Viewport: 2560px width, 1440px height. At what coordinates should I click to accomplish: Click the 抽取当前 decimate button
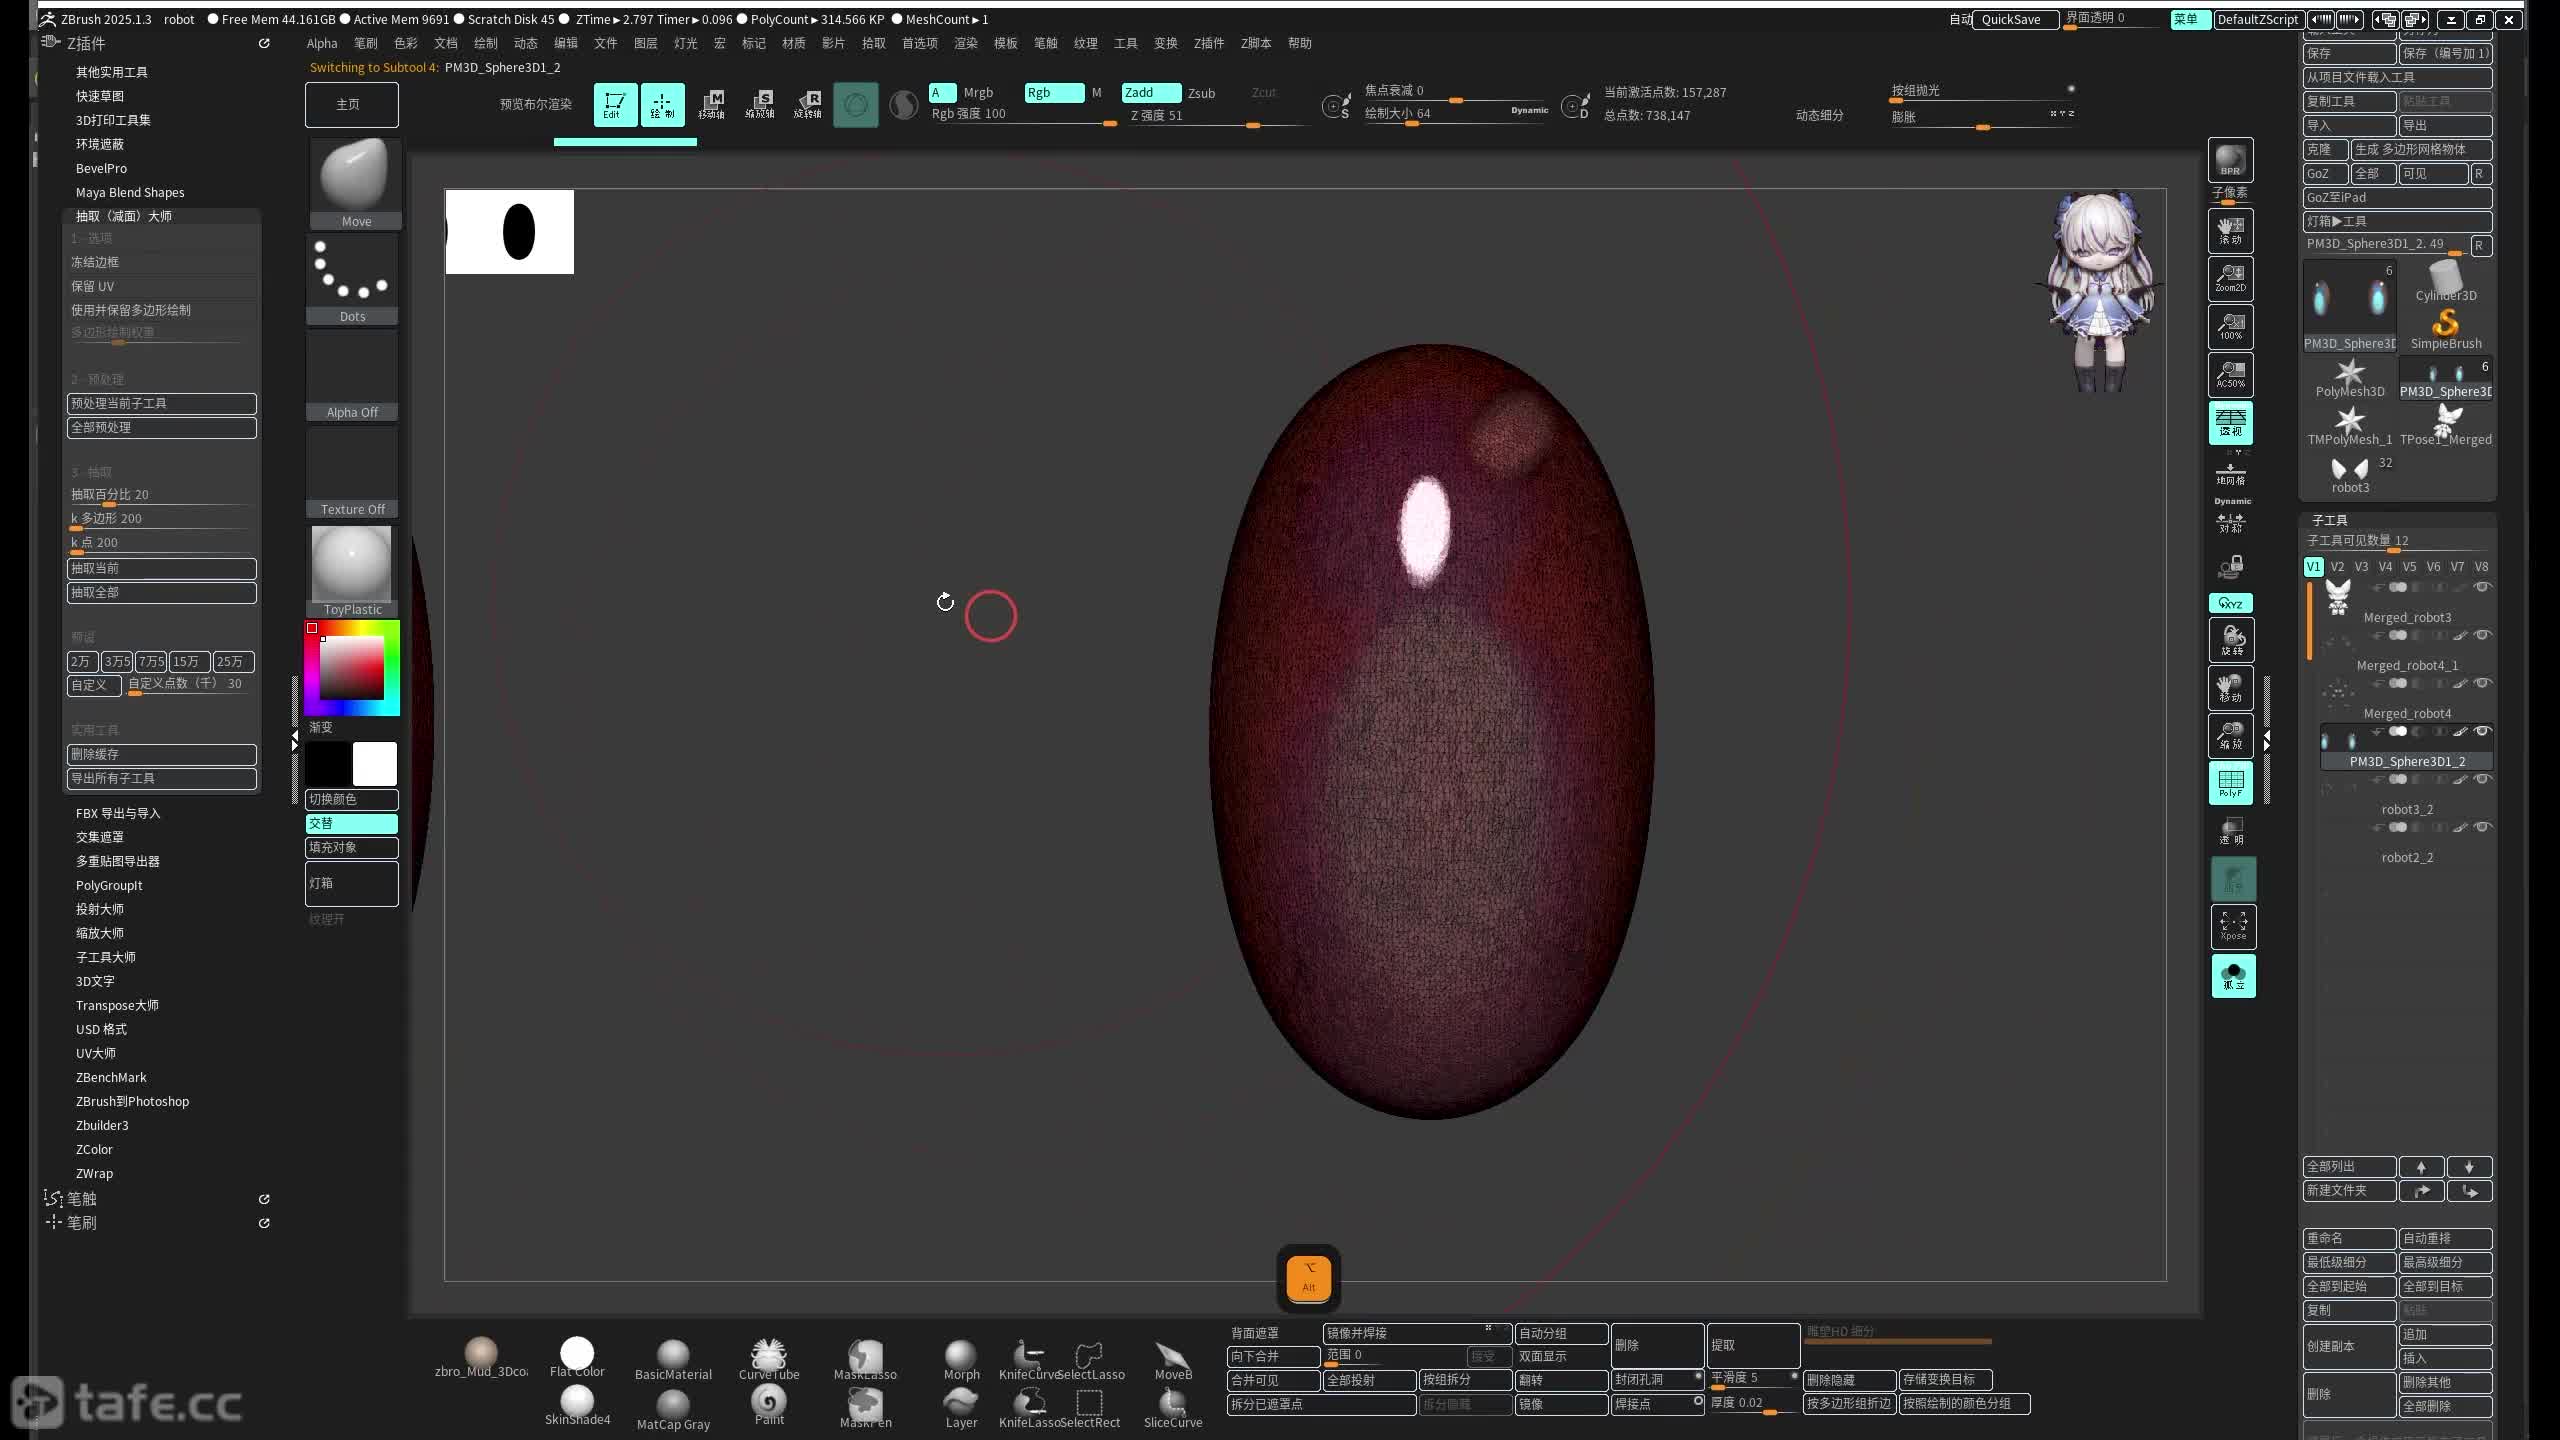point(162,568)
